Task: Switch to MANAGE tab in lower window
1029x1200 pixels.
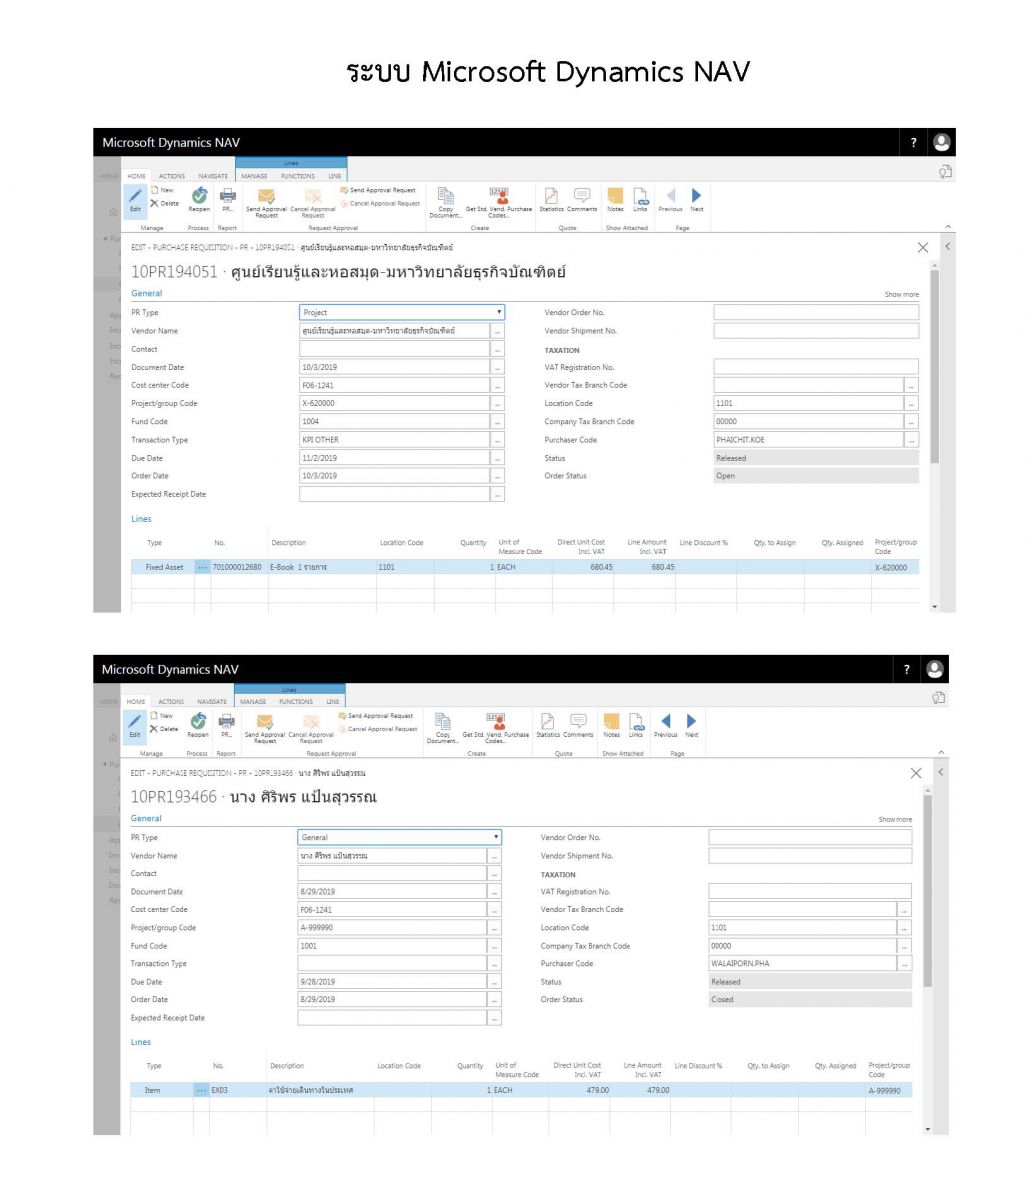Action: [x=253, y=702]
